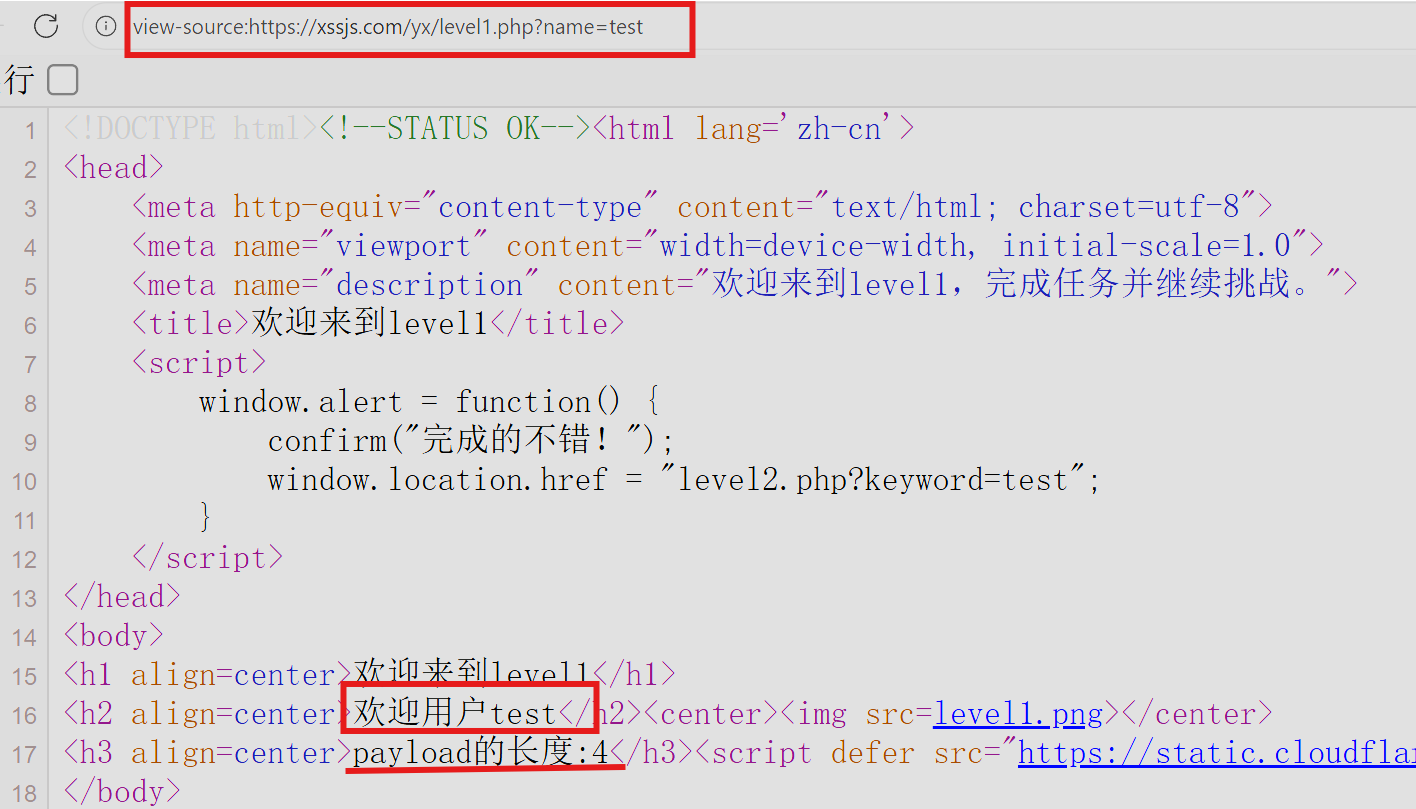The height and width of the screenshot is (809, 1416).
Task: Click the 'window.alert = function() {' line
Action: [429, 402]
